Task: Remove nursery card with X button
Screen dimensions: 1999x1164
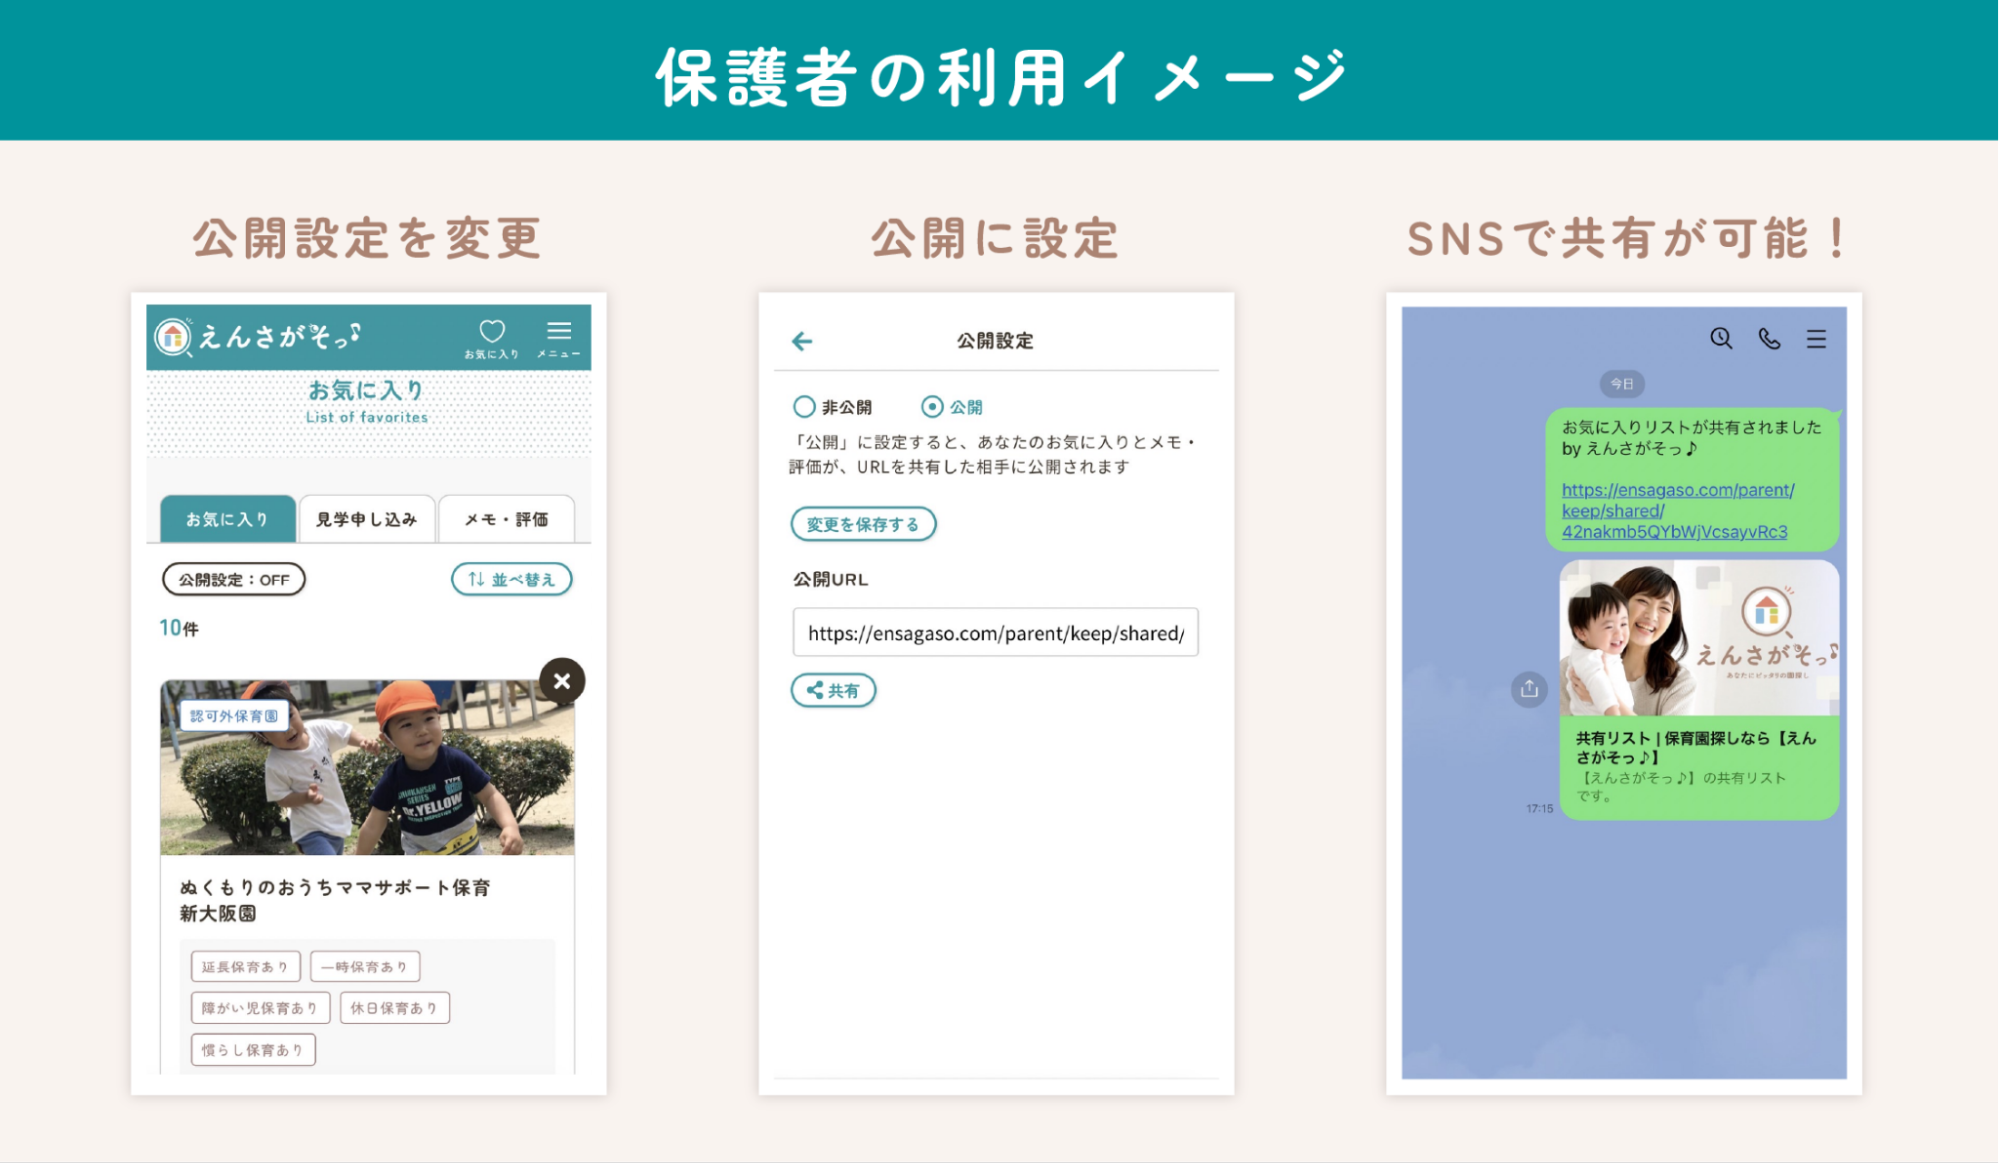Action: pyautogui.click(x=562, y=681)
